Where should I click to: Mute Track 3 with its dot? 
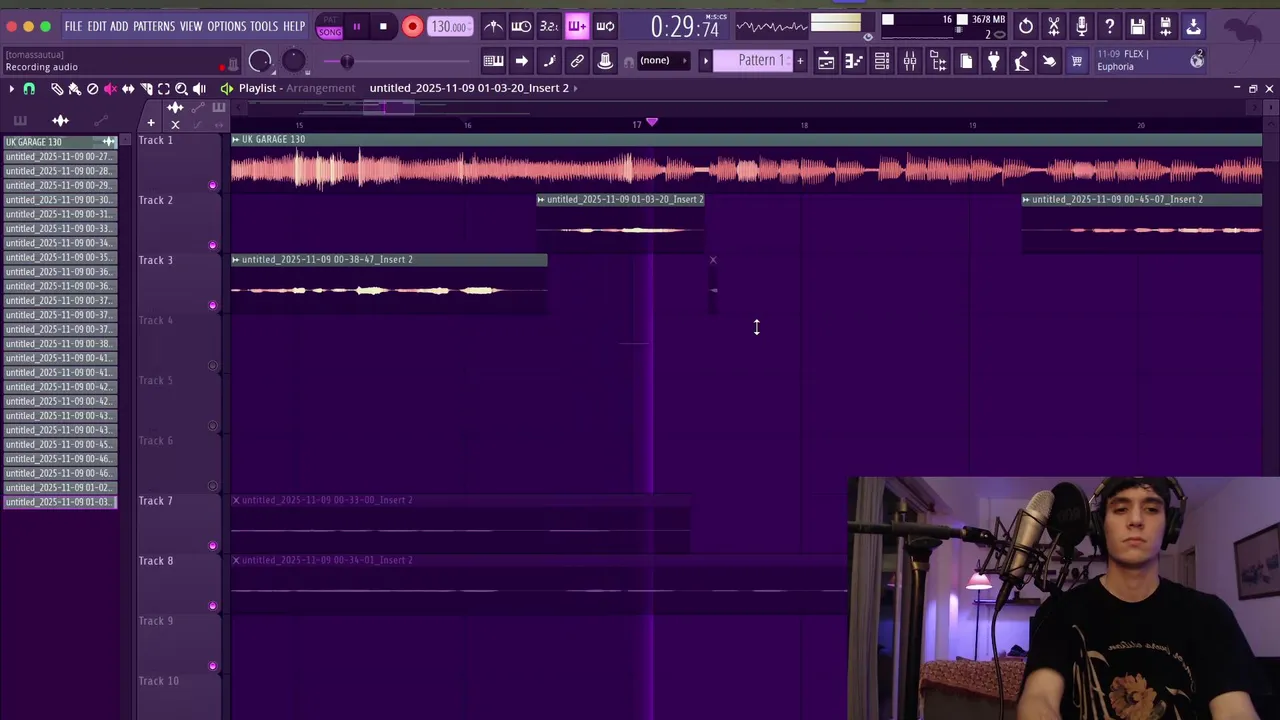(x=212, y=305)
